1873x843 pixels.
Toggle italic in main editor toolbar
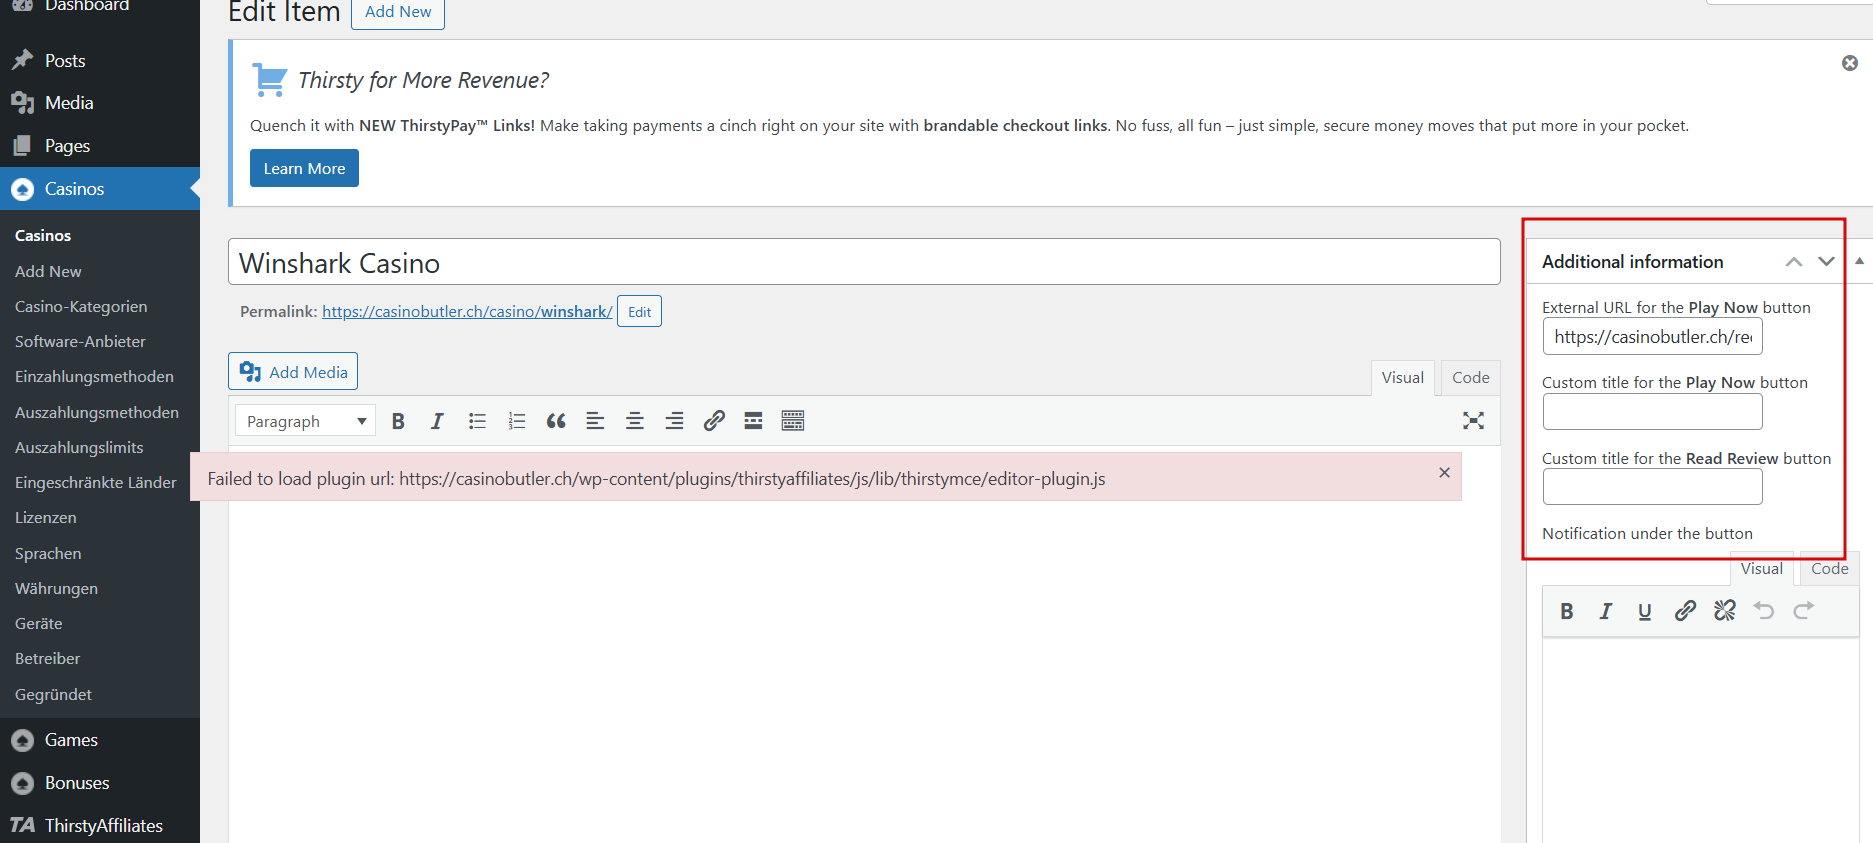437,421
